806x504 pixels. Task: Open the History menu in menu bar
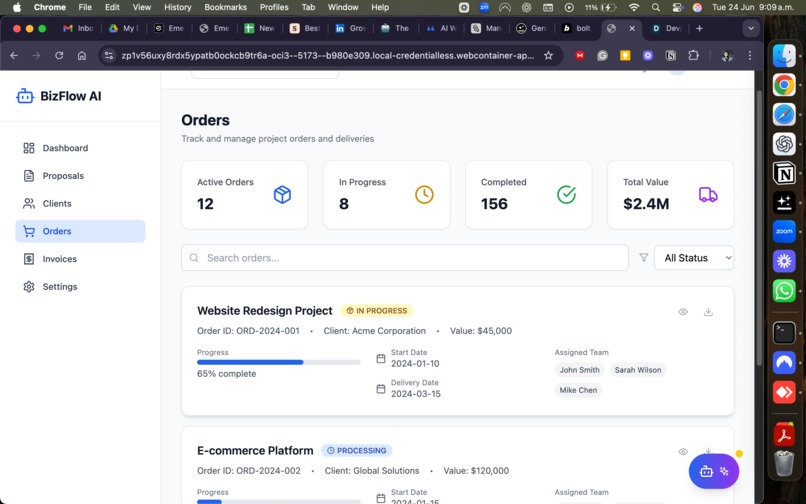(x=177, y=7)
